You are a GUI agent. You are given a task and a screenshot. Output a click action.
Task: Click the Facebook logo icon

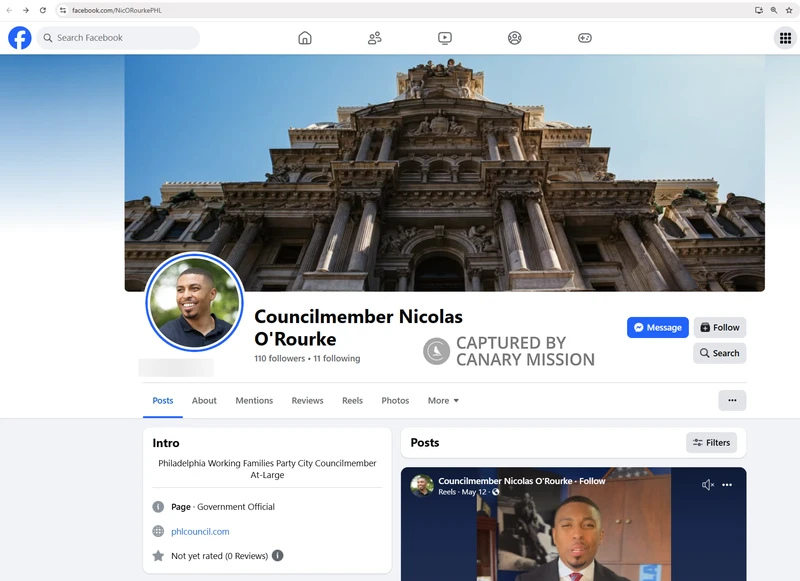20,38
